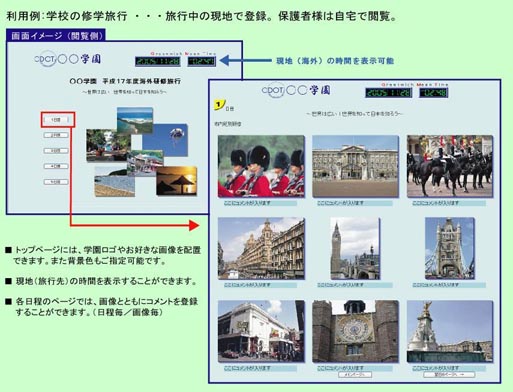Click the date clock on the day page
Image resolution: width=513 pixels, height=392 pixels.
388,93
